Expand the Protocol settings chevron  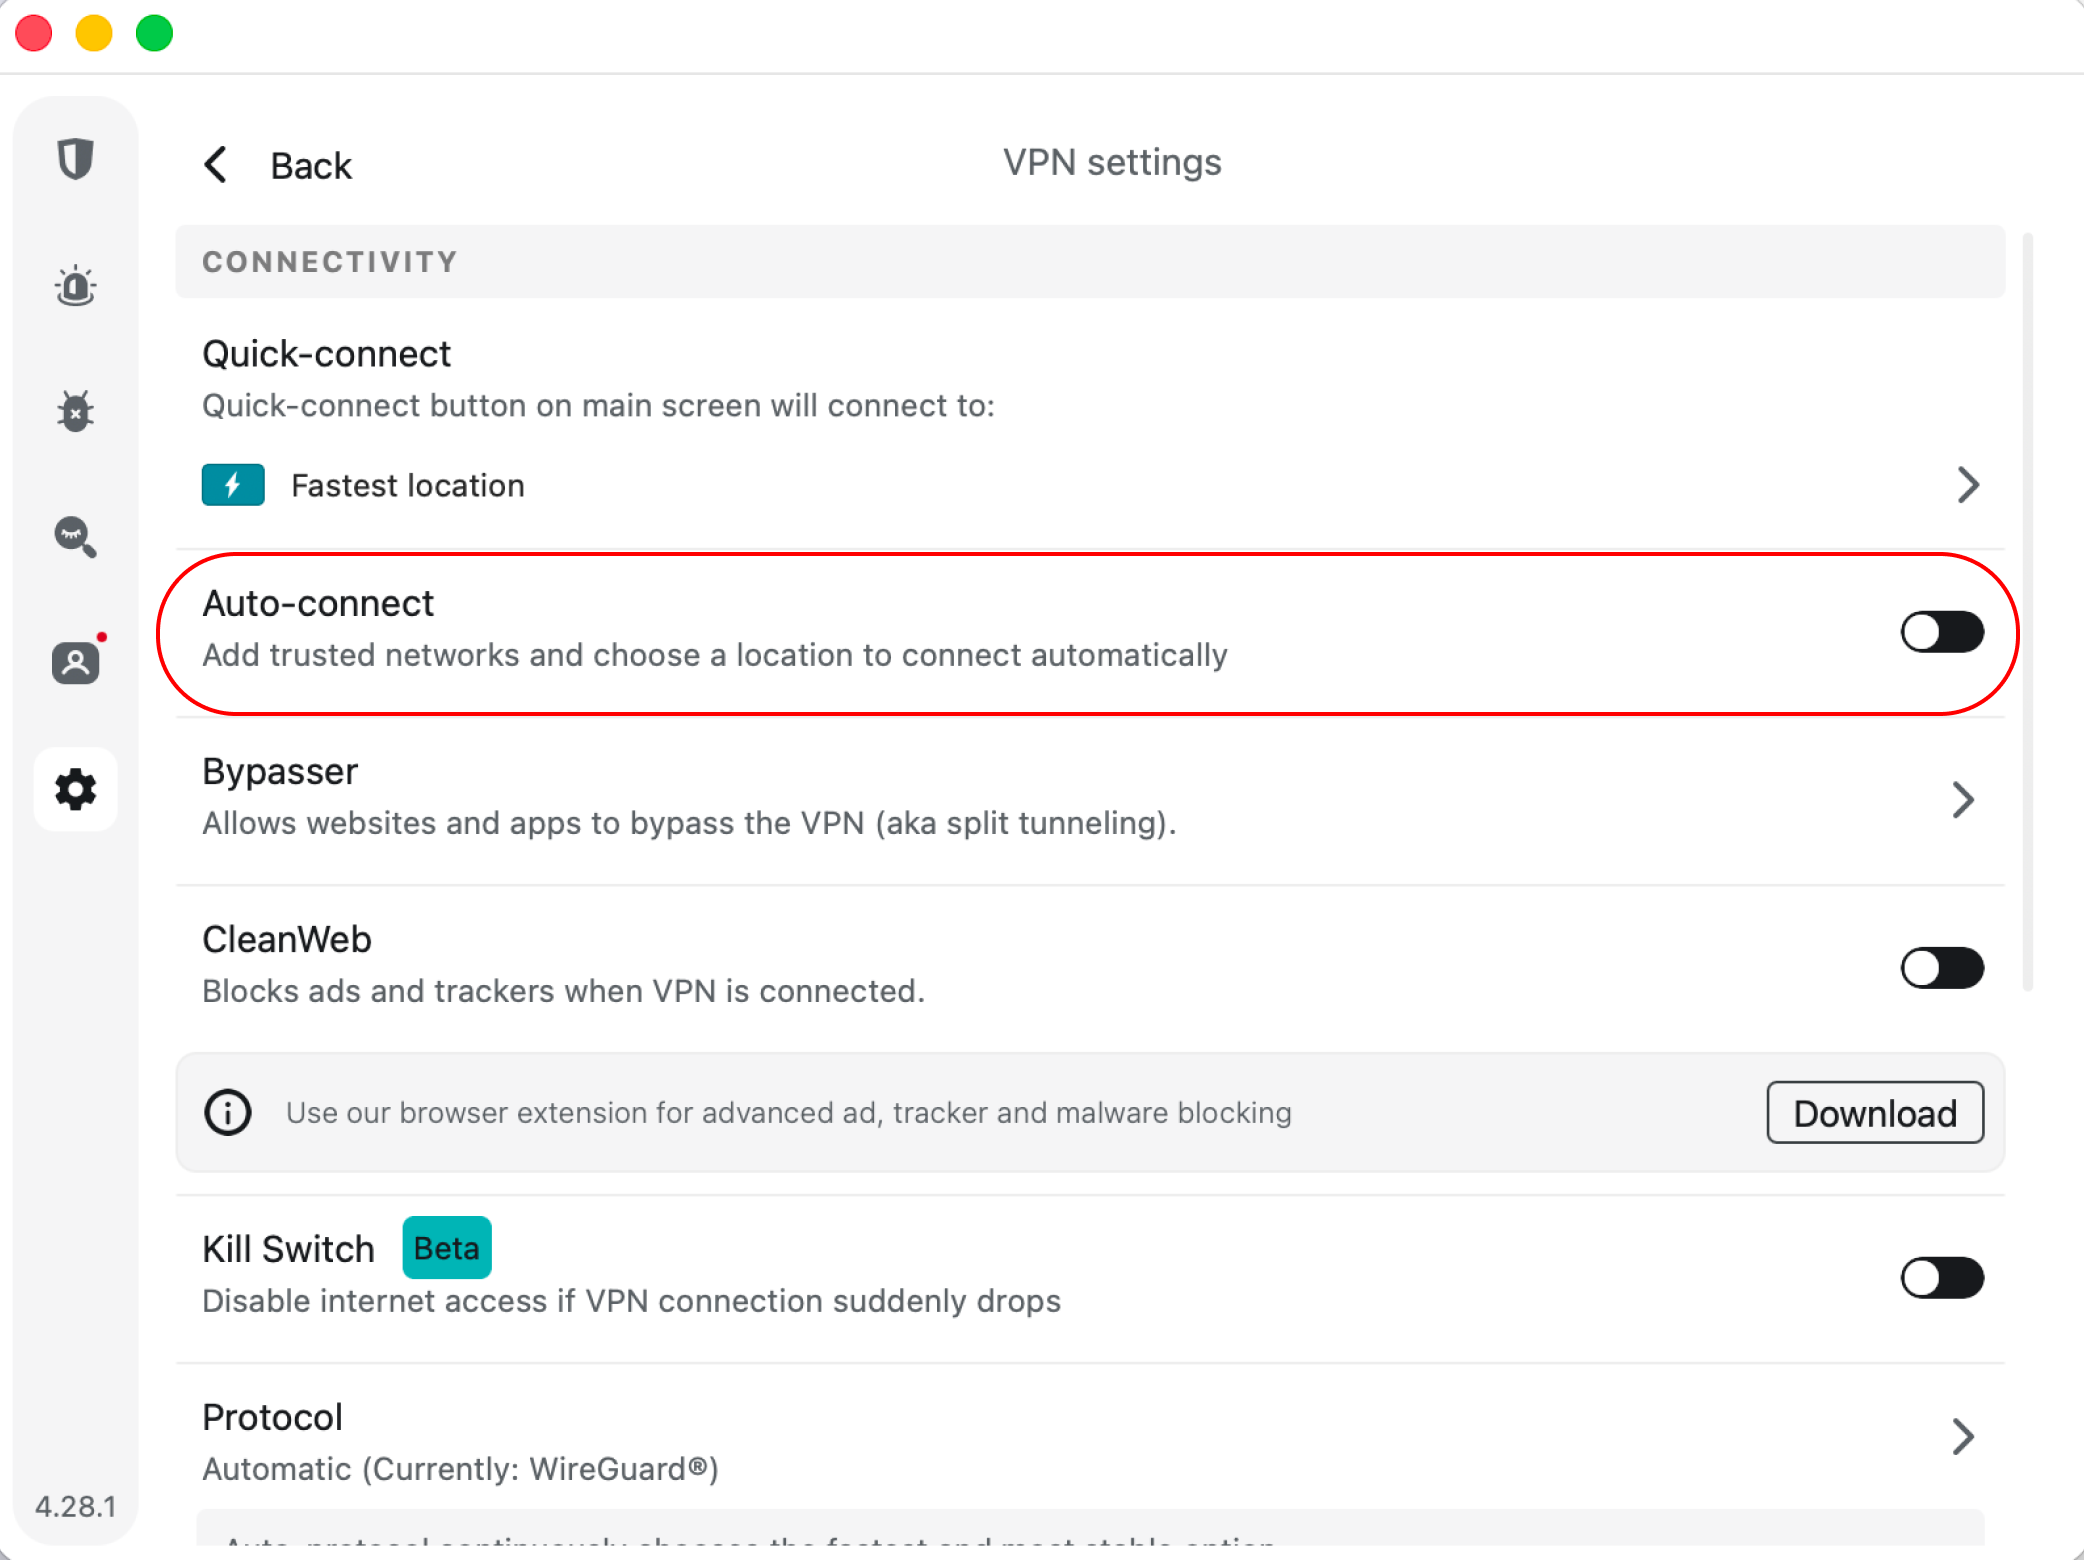(1963, 1436)
